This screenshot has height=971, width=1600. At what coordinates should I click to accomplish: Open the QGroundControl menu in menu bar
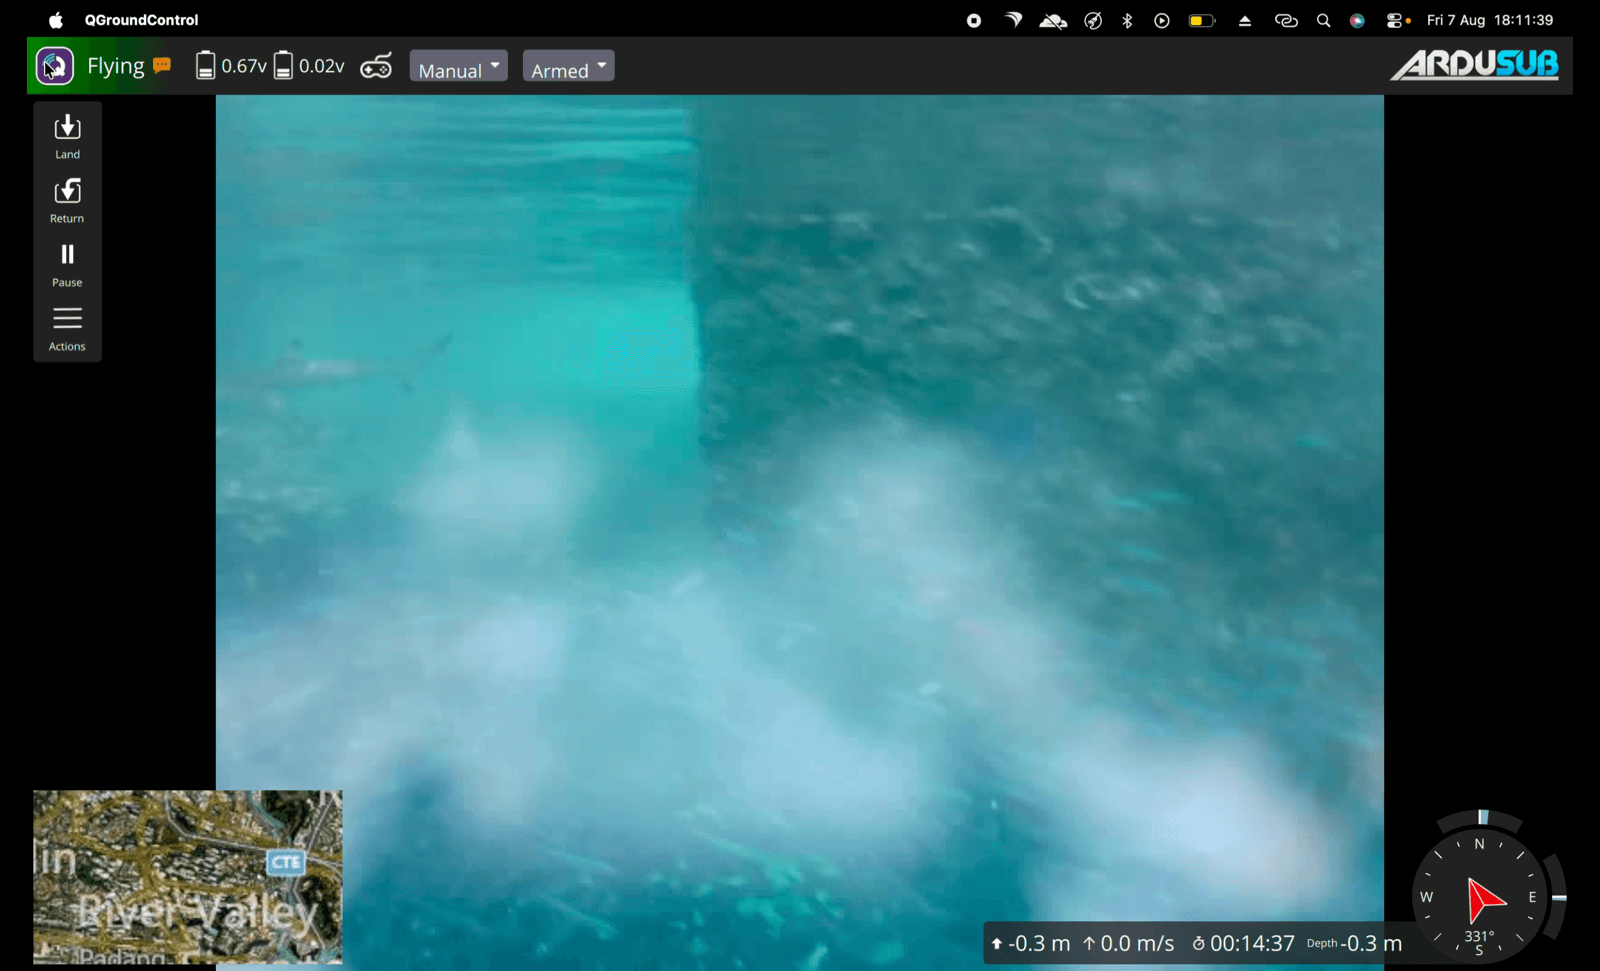click(141, 20)
